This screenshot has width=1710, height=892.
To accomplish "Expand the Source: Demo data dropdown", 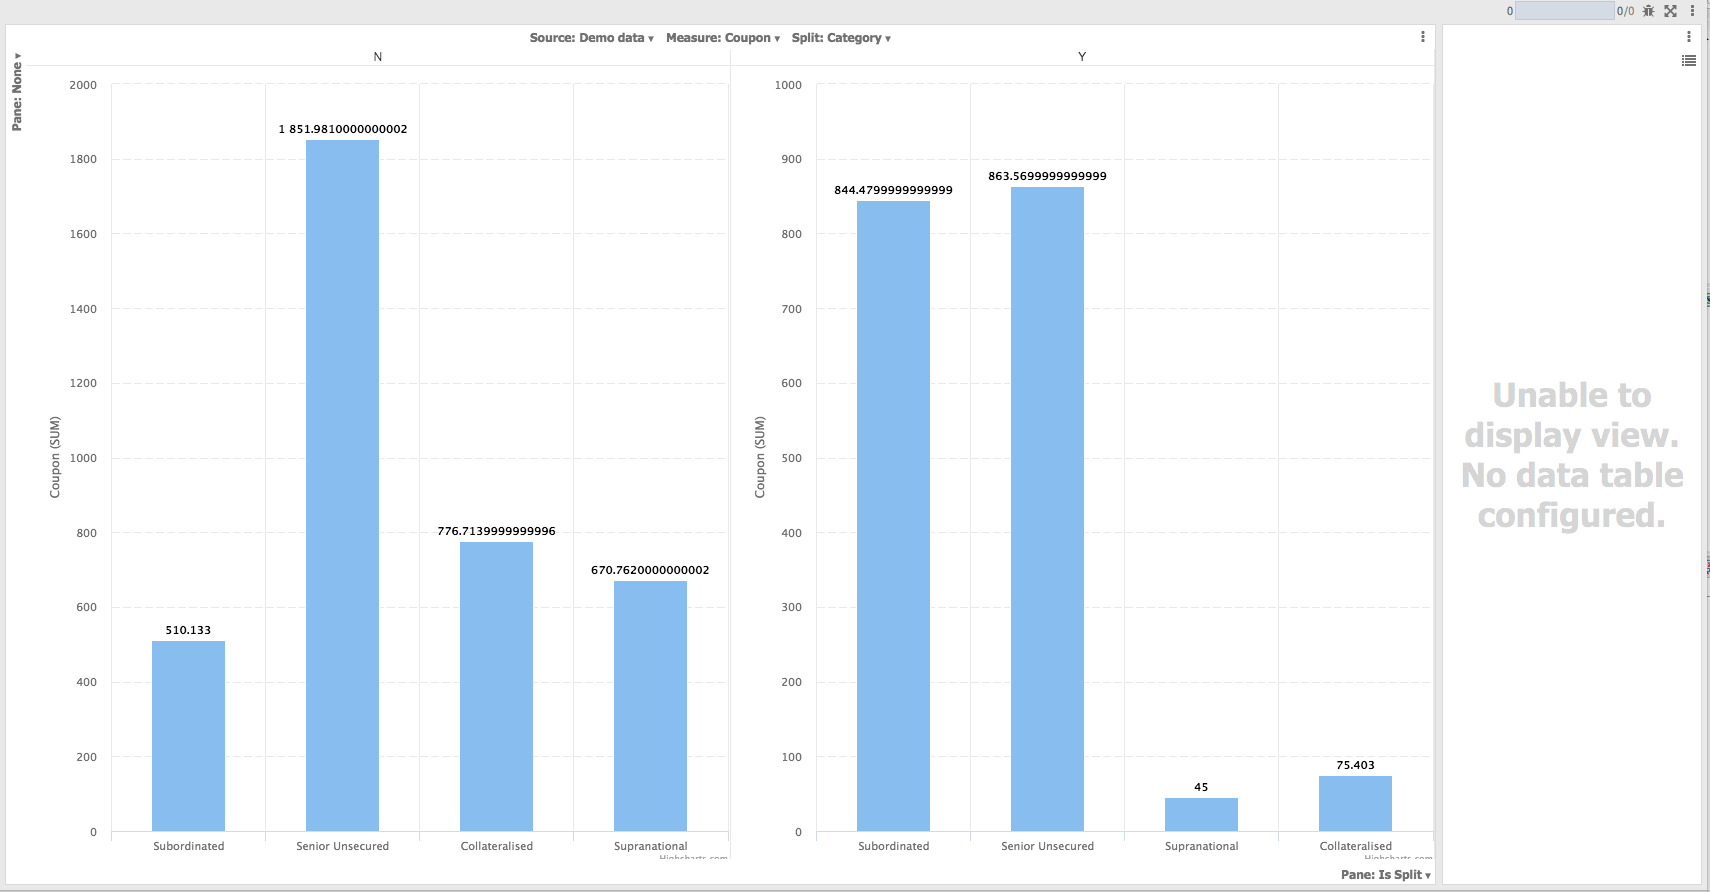I will coord(591,38).
